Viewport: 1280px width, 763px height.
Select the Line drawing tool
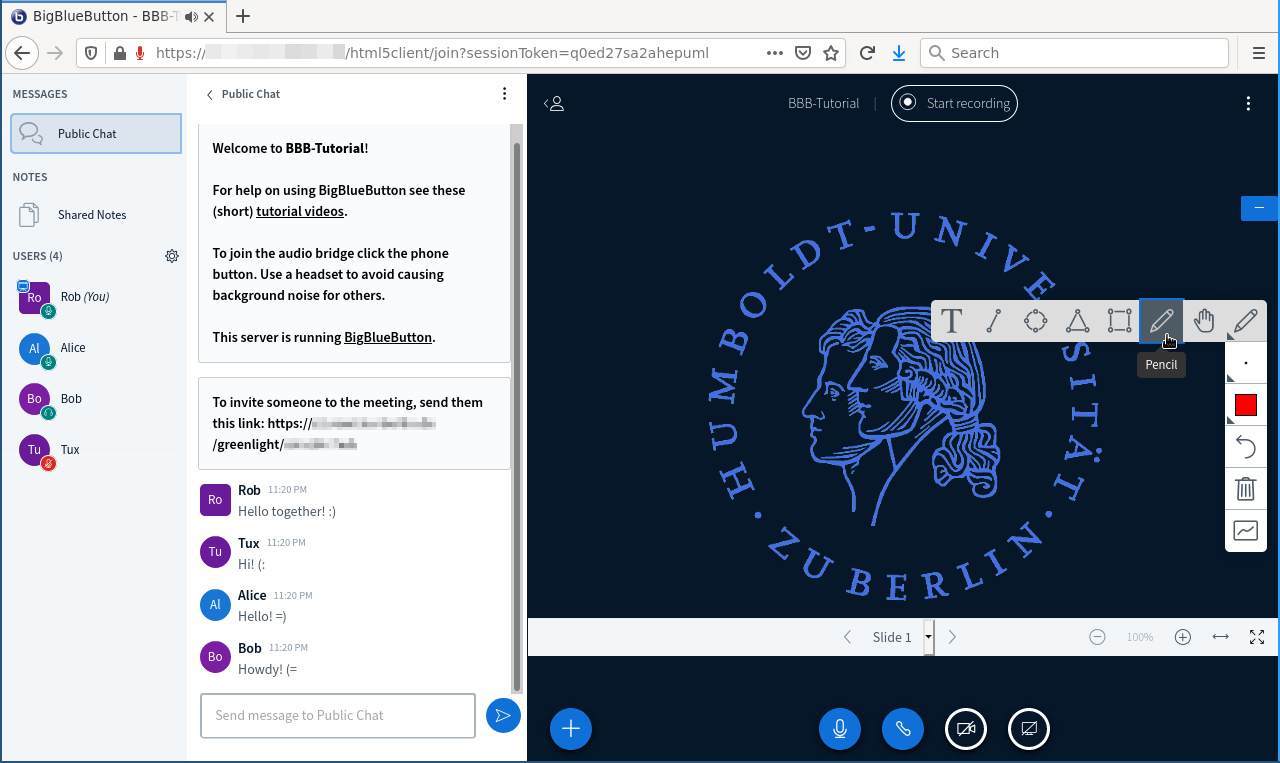click(x=994, y=321)
